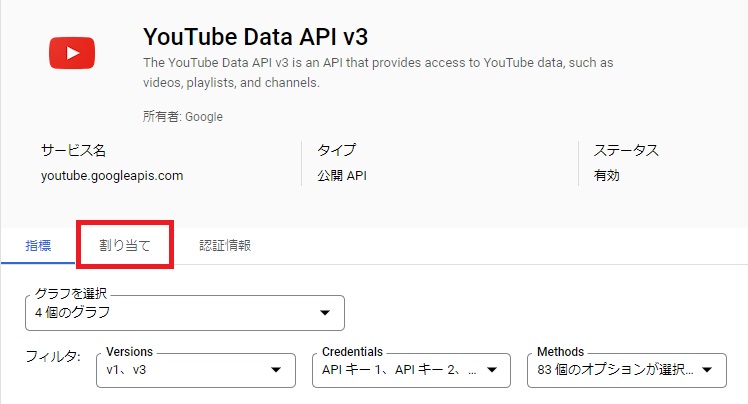Click the 公開 API type value
The width and height of the screenshot is (748, 404).
click(x=342, y=176)
